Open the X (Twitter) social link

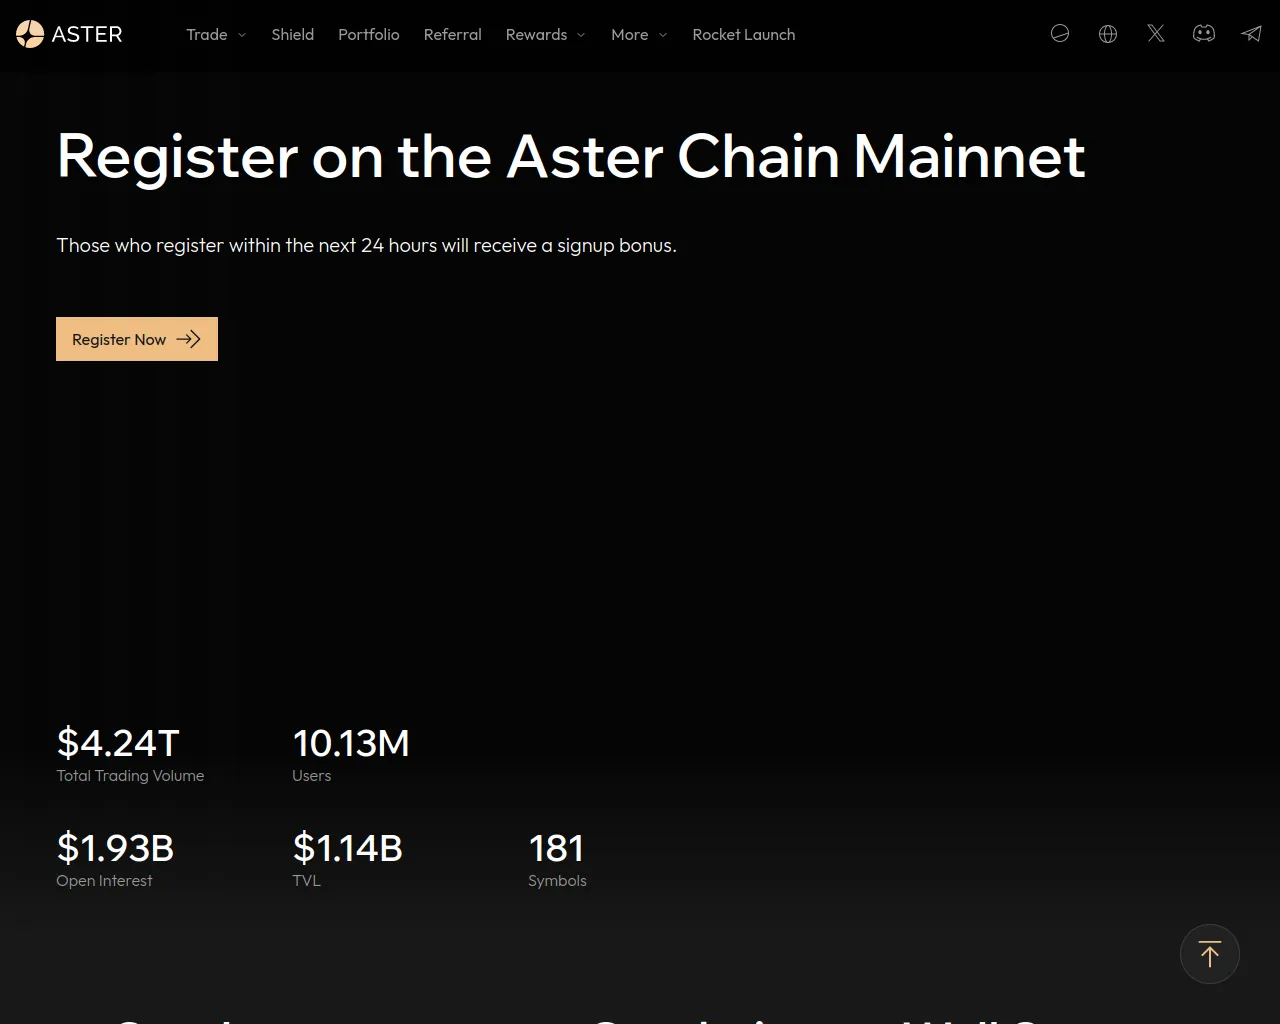tap(1156, 34)
